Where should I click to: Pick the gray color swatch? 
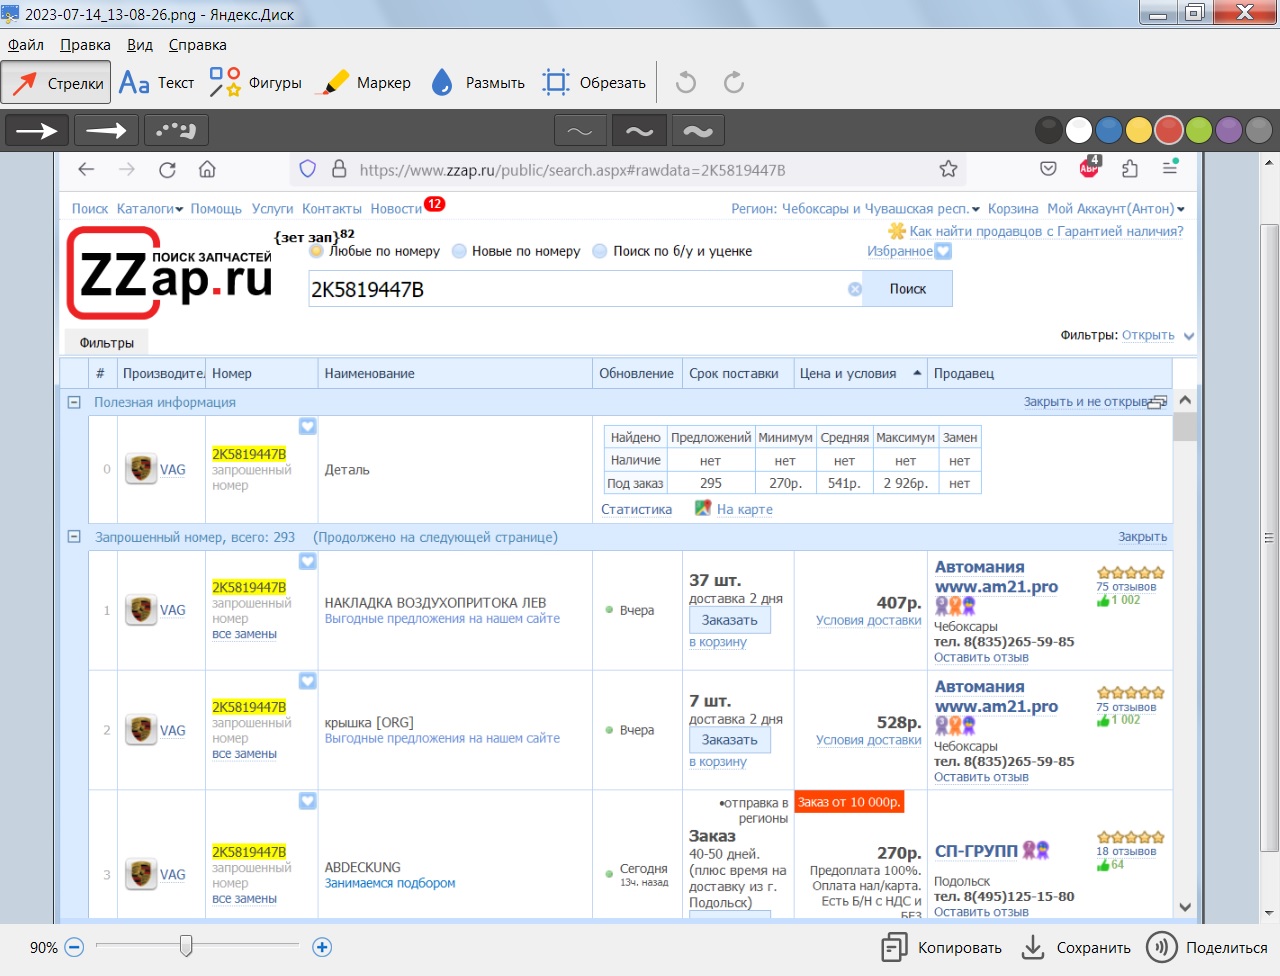tap(1259, 130)
